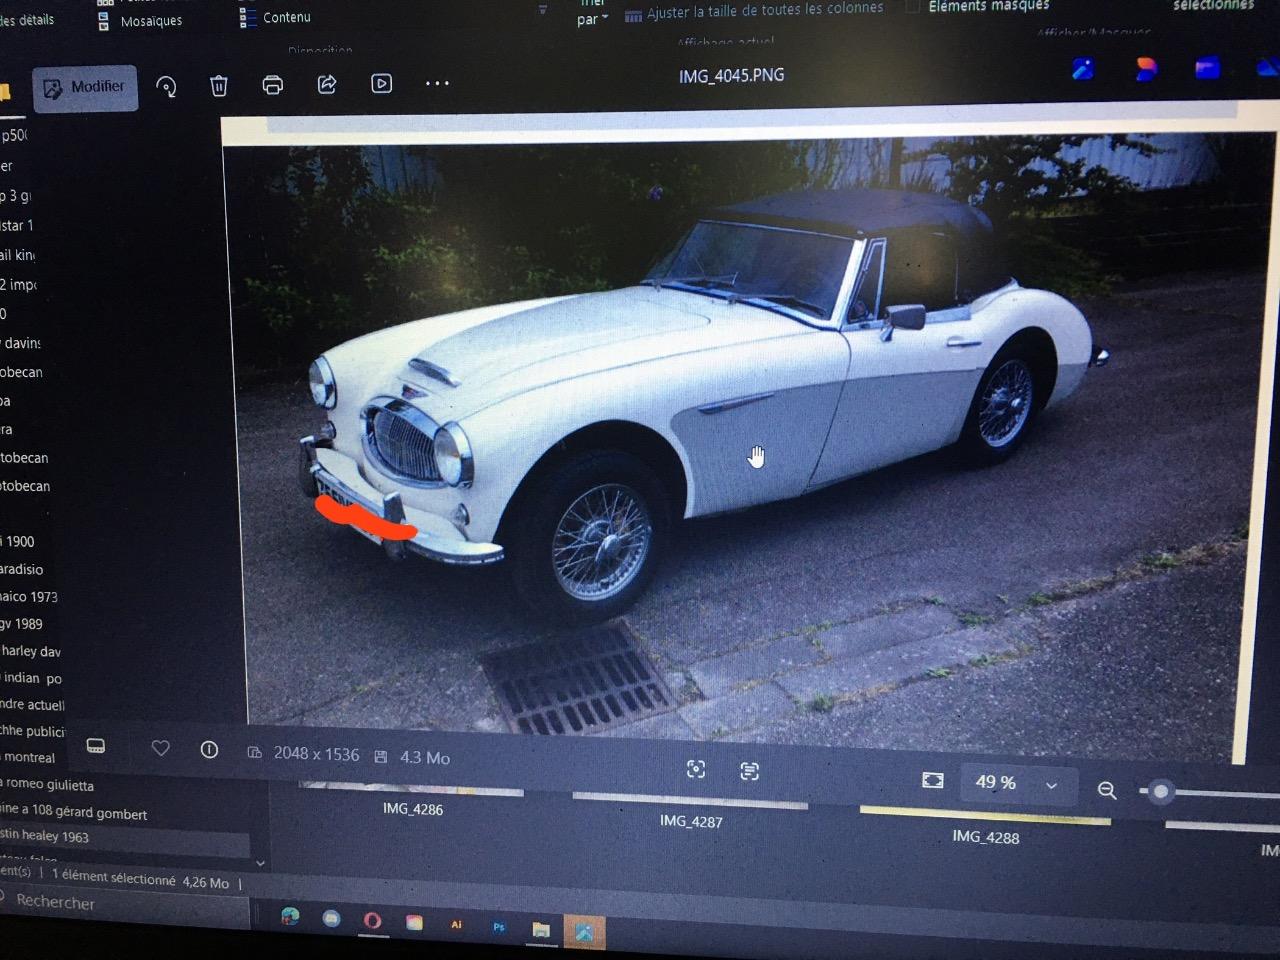The width and height of the screenshot is (1280, 960).
Task: Click the Modifier edit button
Action: pyautogui.click(x=84, y=88)
